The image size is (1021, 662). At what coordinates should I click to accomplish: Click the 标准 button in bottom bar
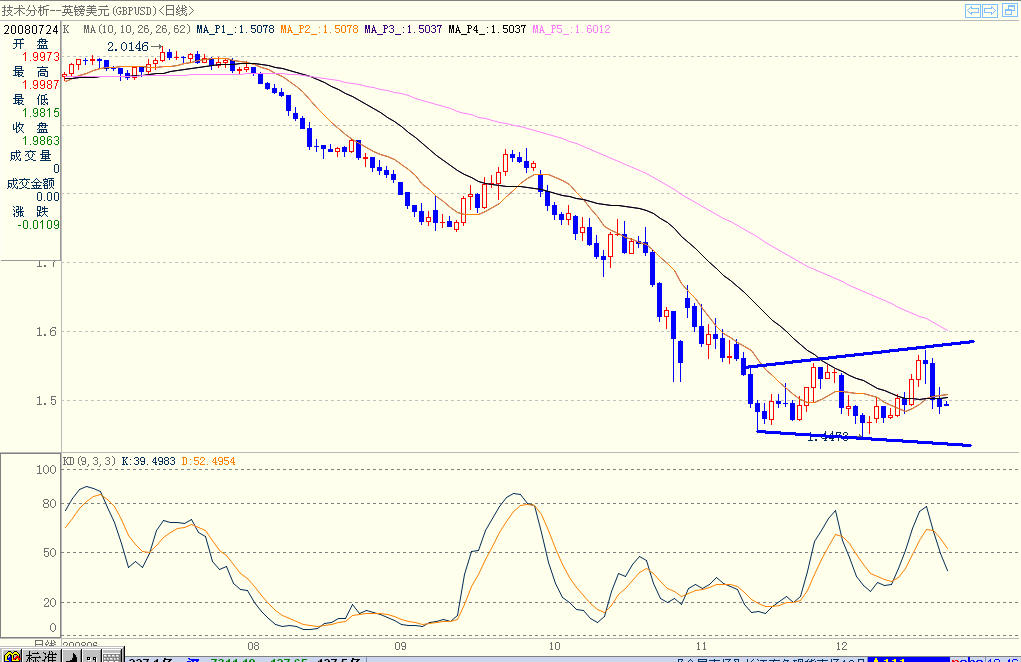pyautogui.click(x=41, y=656)
